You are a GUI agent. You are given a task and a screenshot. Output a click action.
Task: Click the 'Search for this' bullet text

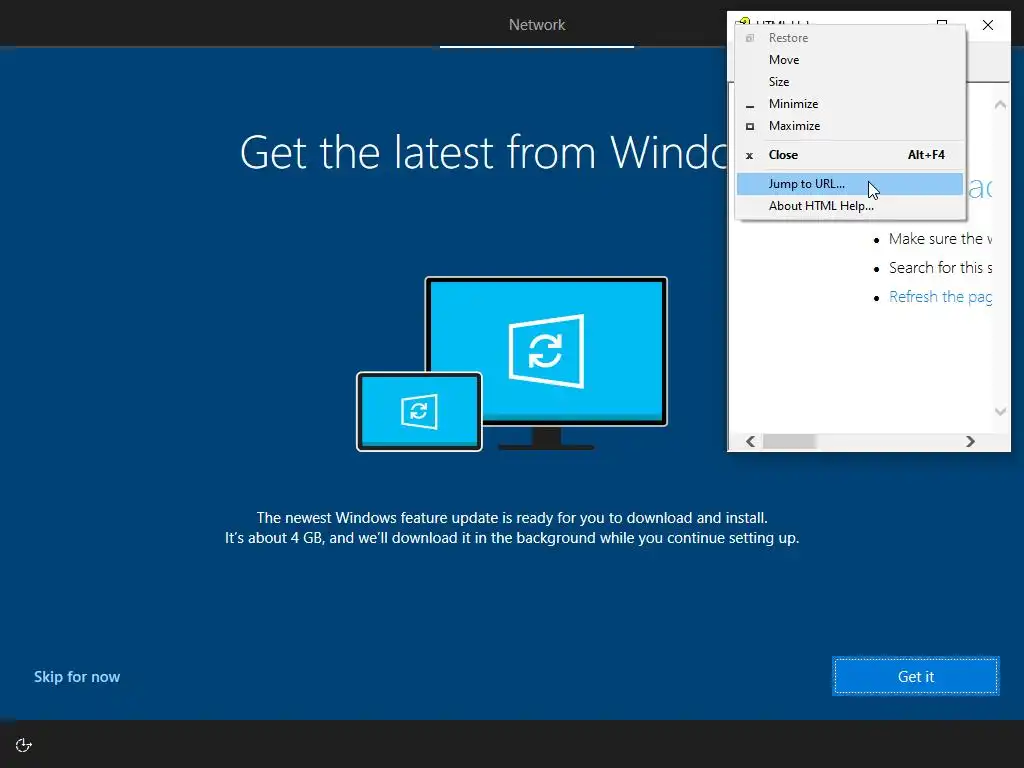pyautogui.click(x=940, y=268)
